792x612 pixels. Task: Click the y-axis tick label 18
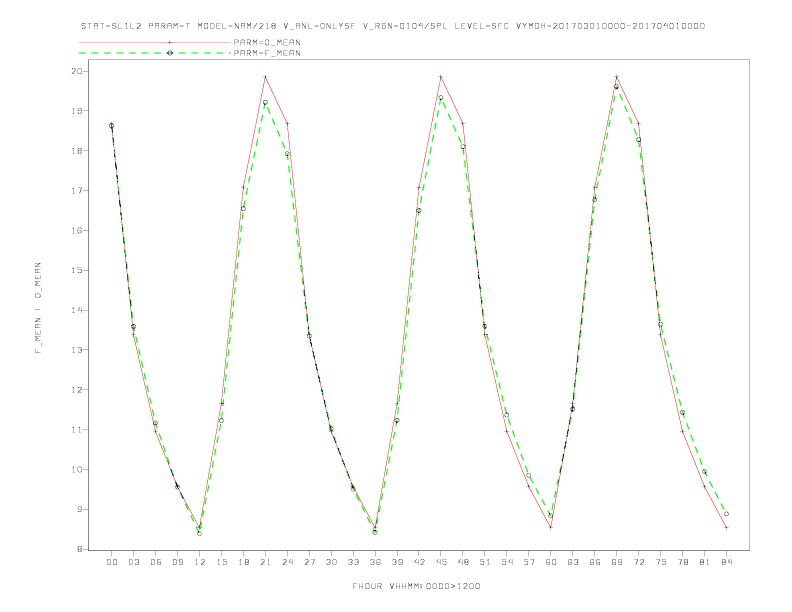[x=76, y=150]
